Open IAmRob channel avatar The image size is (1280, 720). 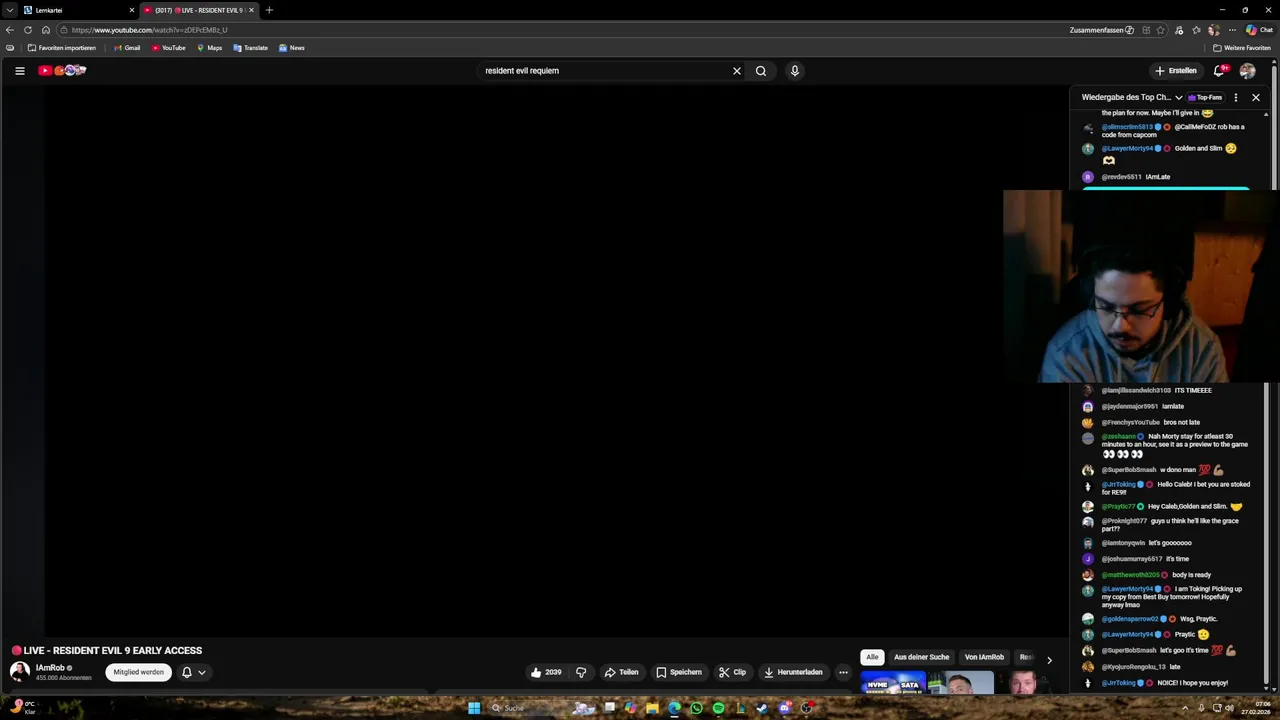pos(19,671)
